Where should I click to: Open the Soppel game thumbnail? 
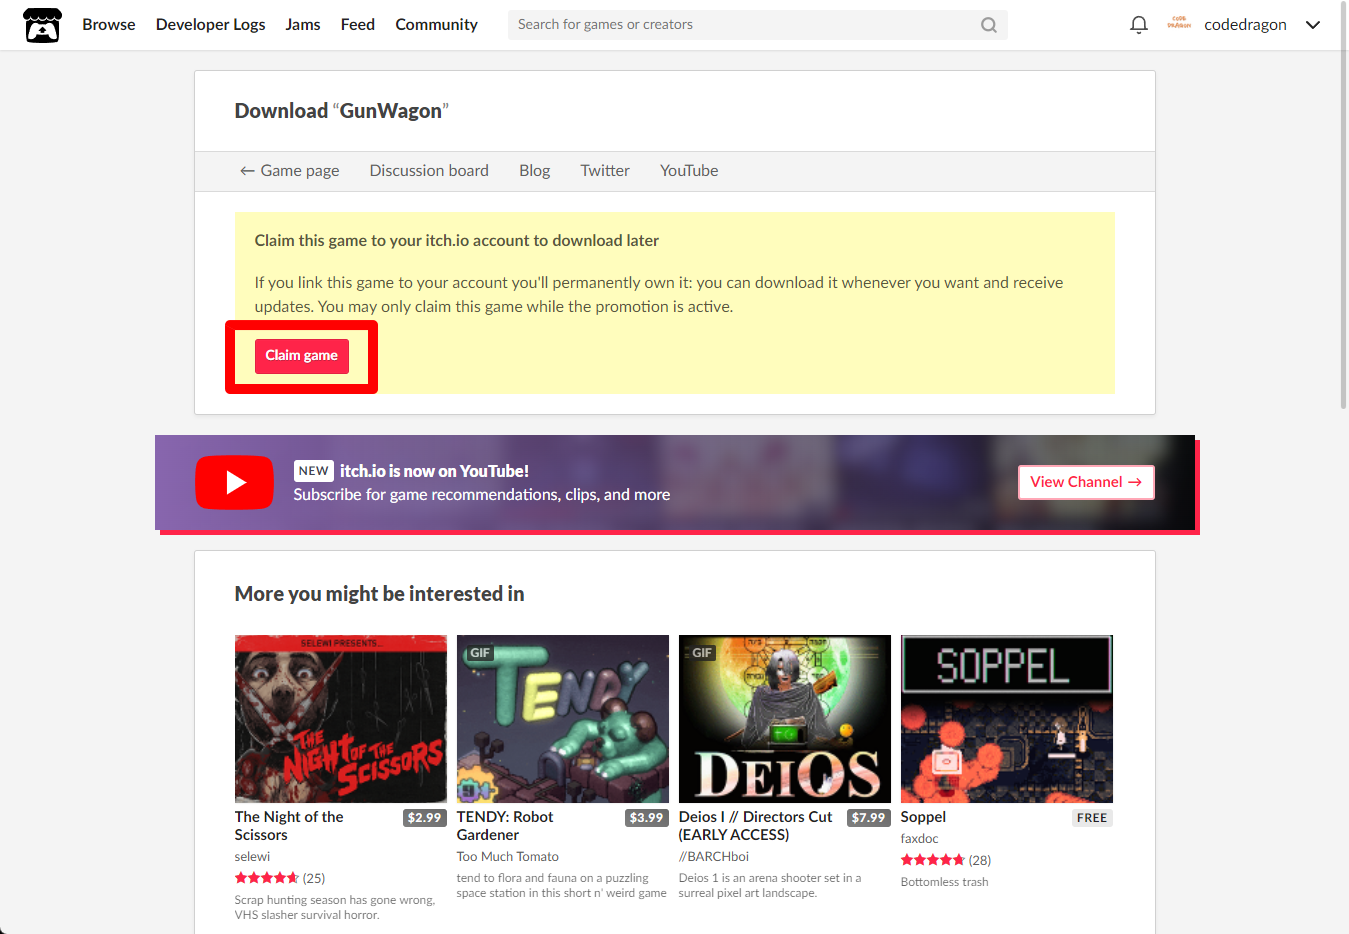tap(1006, 718)
